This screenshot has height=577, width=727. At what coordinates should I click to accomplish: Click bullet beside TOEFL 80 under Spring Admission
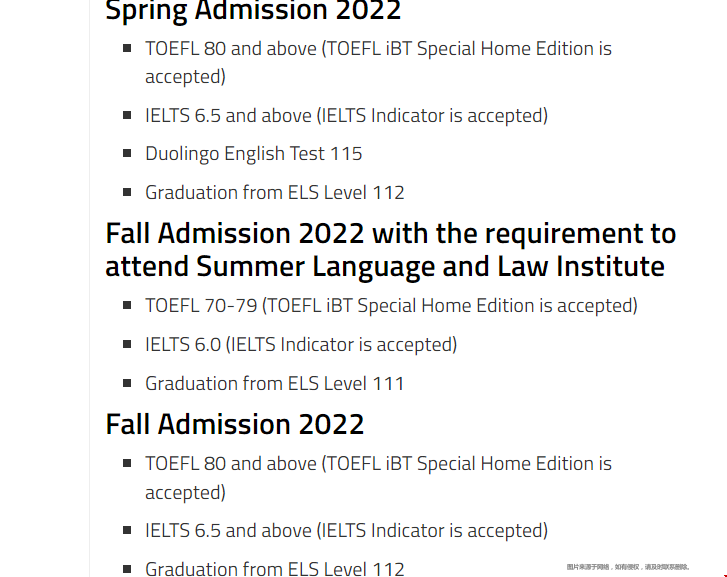[127, 48]
